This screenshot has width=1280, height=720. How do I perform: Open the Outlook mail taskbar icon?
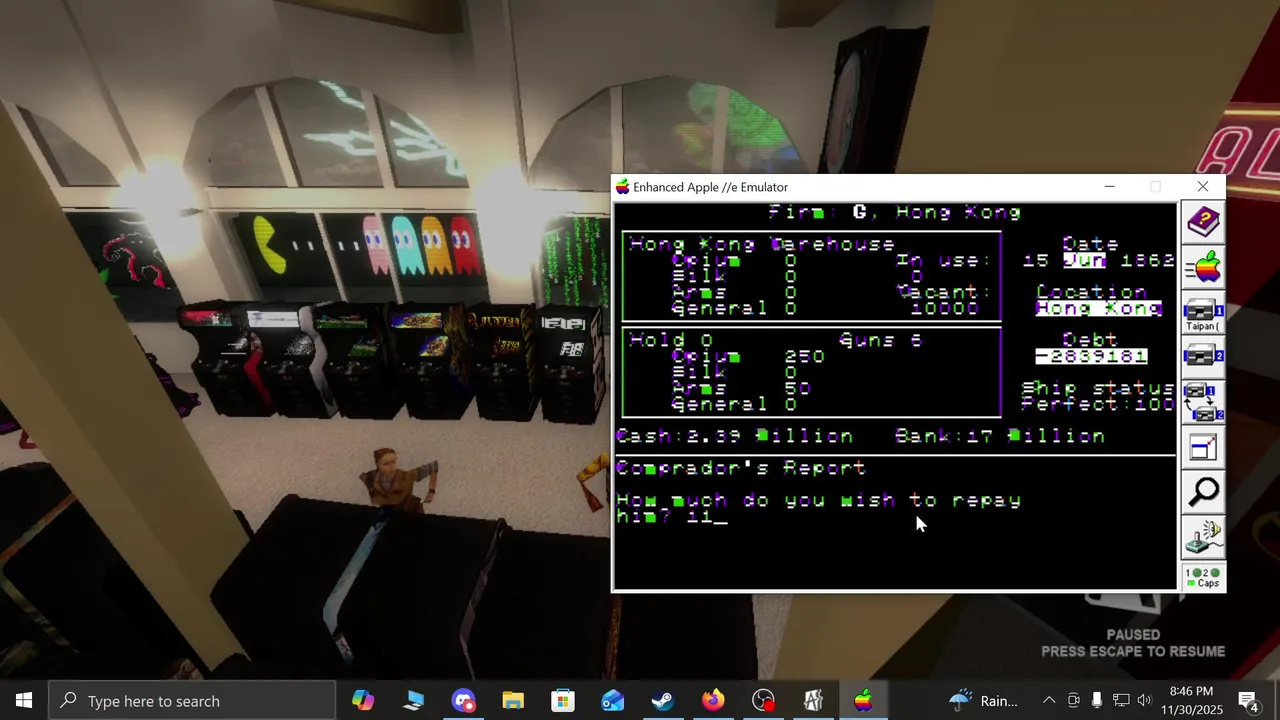(613, 700)
